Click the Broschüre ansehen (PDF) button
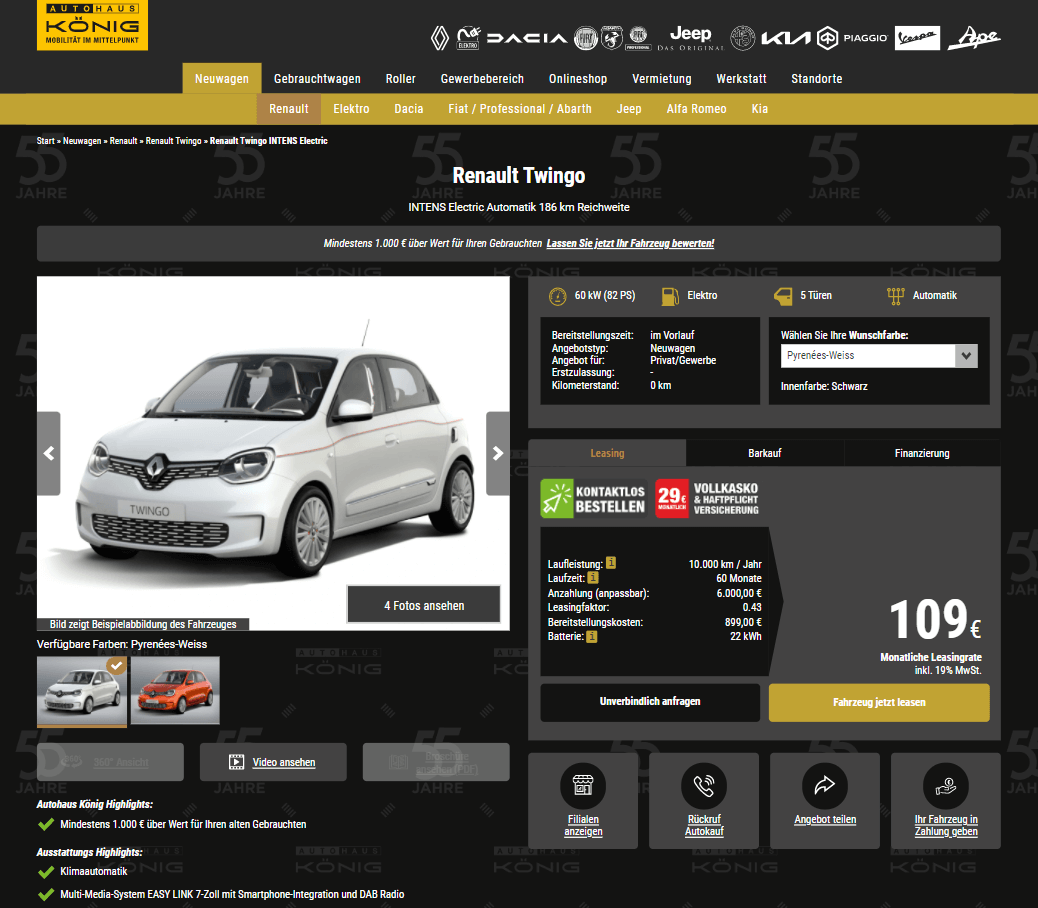This screenshot has height=908, width=1038. pyautogui.click(x=436, y=762)
